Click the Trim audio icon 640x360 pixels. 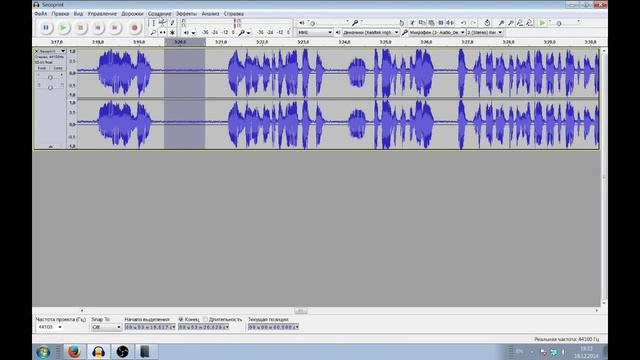click(441, 23)
